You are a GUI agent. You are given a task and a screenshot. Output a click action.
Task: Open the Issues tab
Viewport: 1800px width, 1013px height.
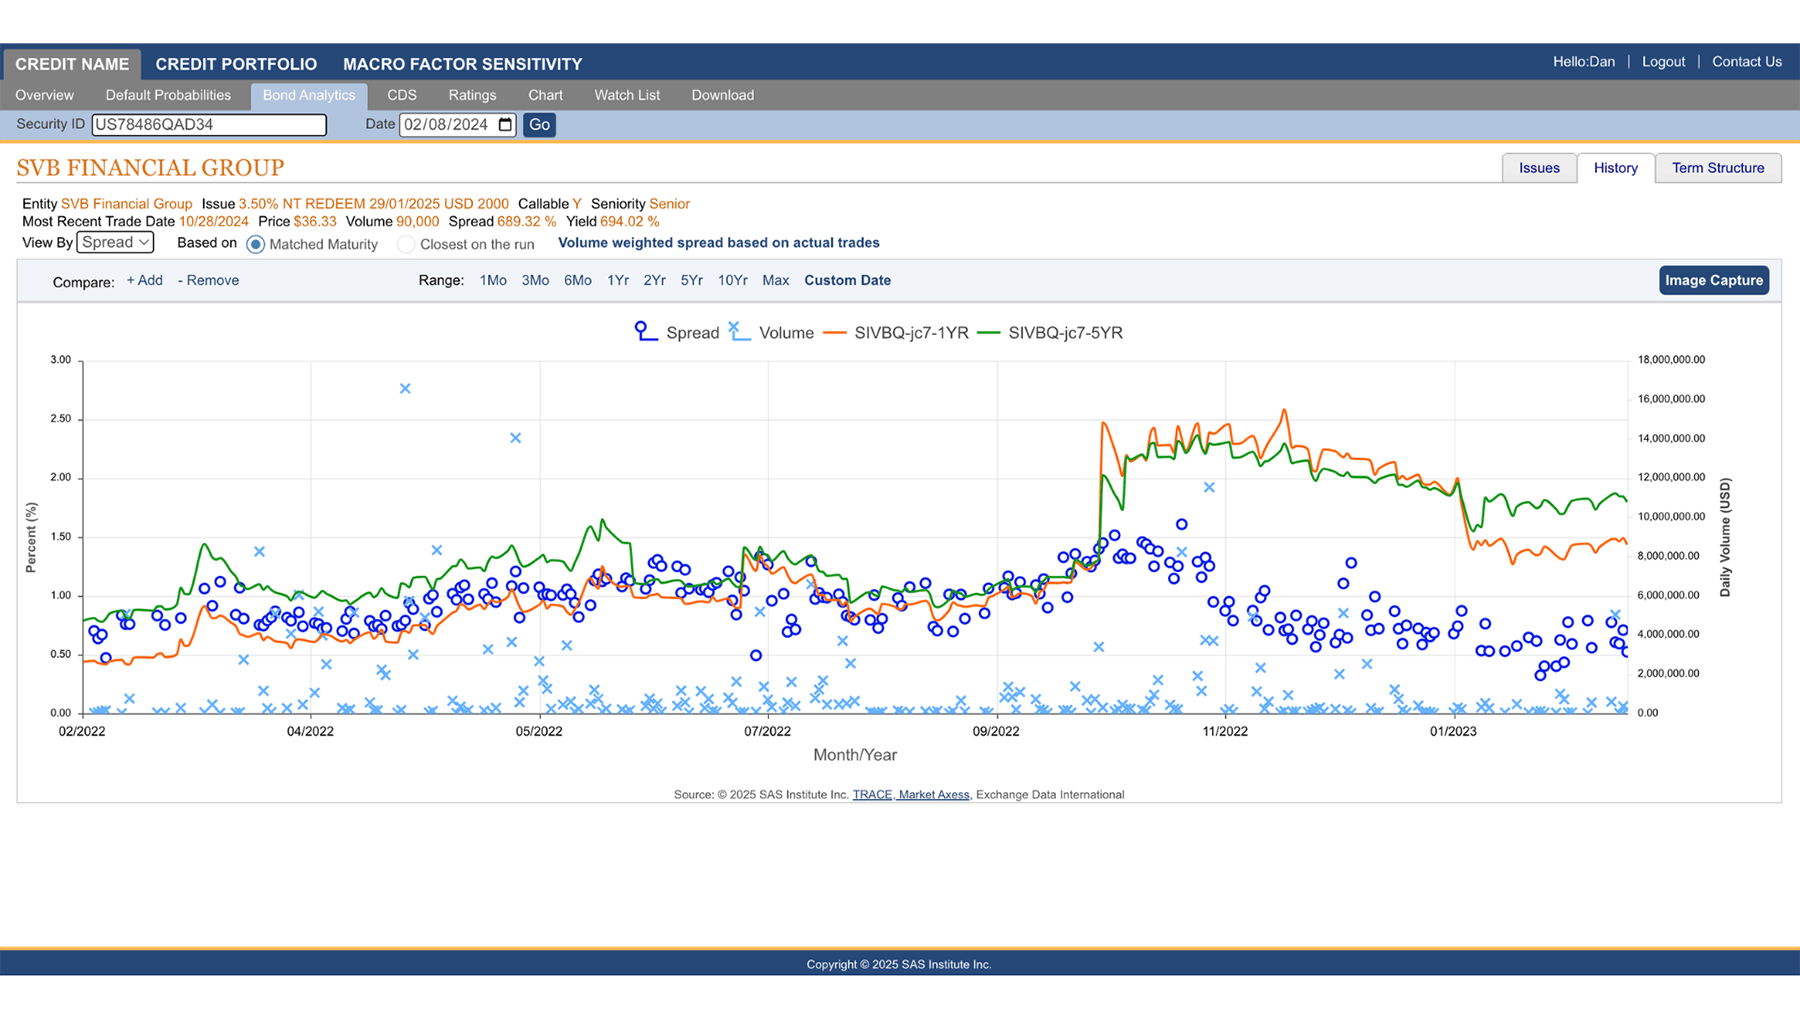click(1538, 168)
